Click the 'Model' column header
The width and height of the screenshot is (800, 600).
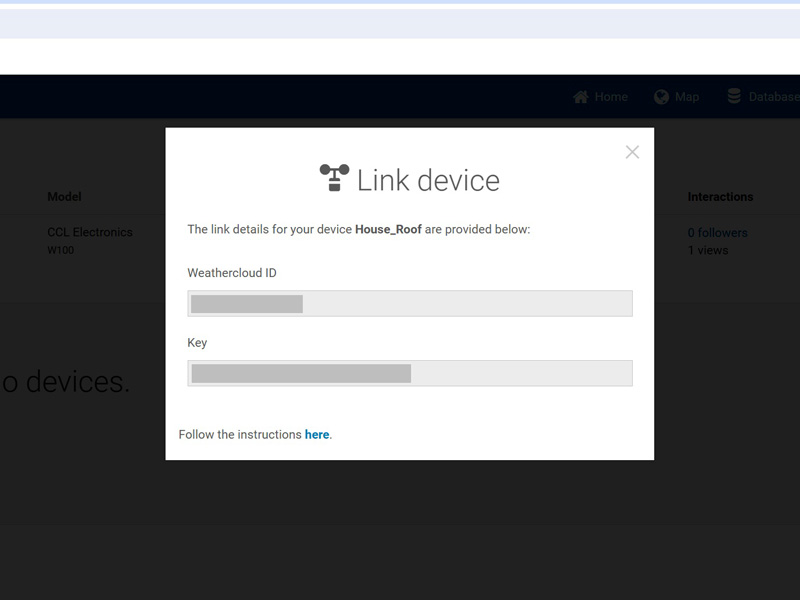[64, 197]
